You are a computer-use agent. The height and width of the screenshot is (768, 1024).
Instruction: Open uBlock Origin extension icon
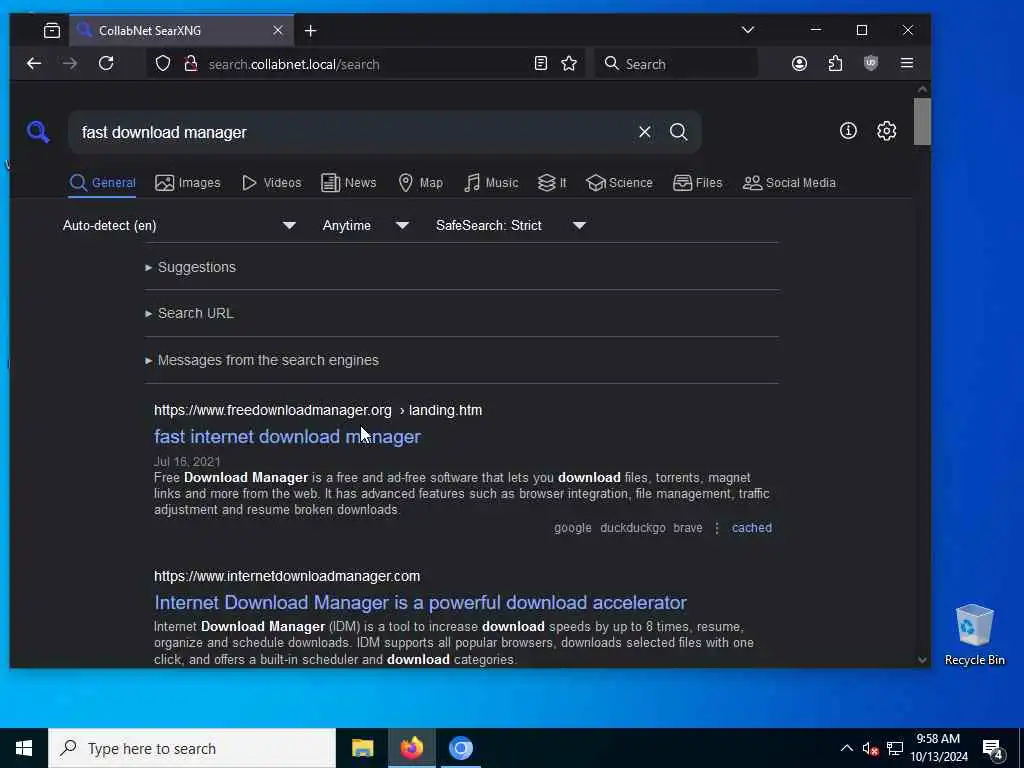pos(871,63)
